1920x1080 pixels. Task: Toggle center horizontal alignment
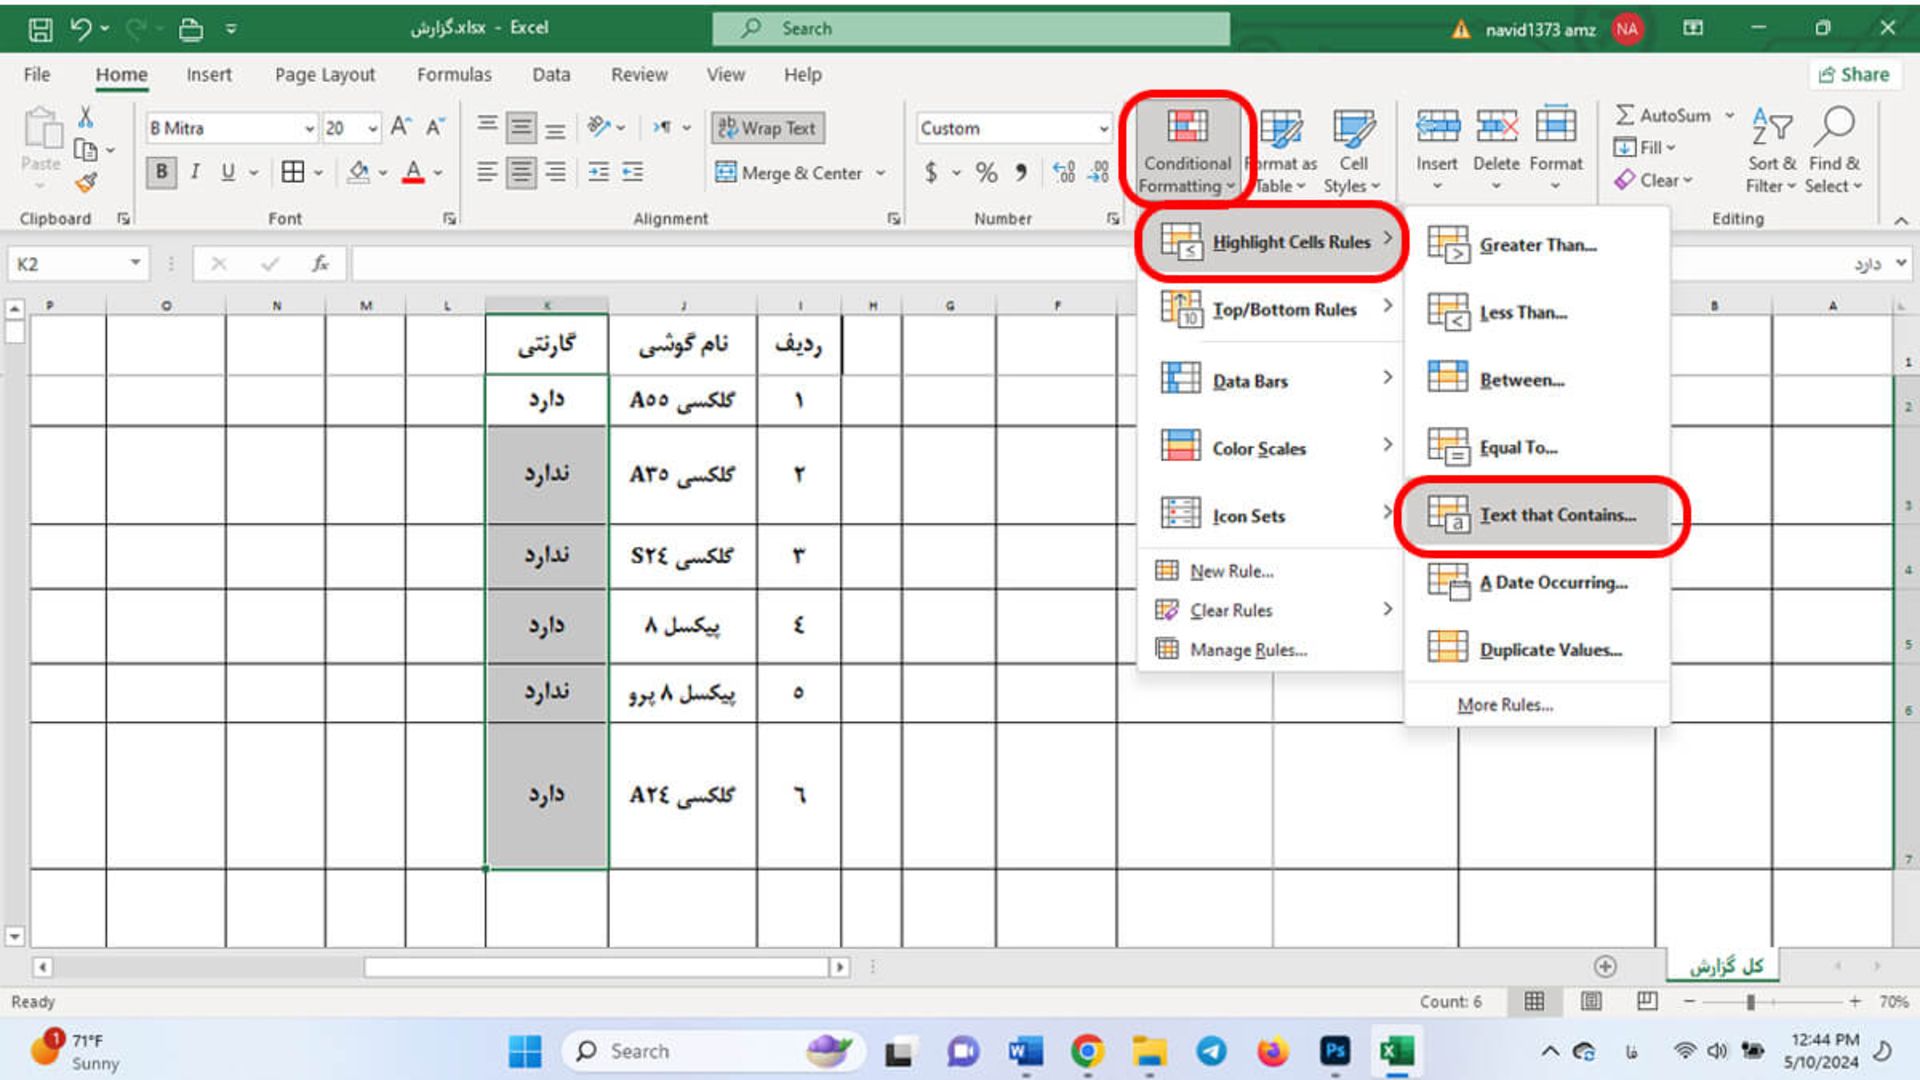pos(521,172)
